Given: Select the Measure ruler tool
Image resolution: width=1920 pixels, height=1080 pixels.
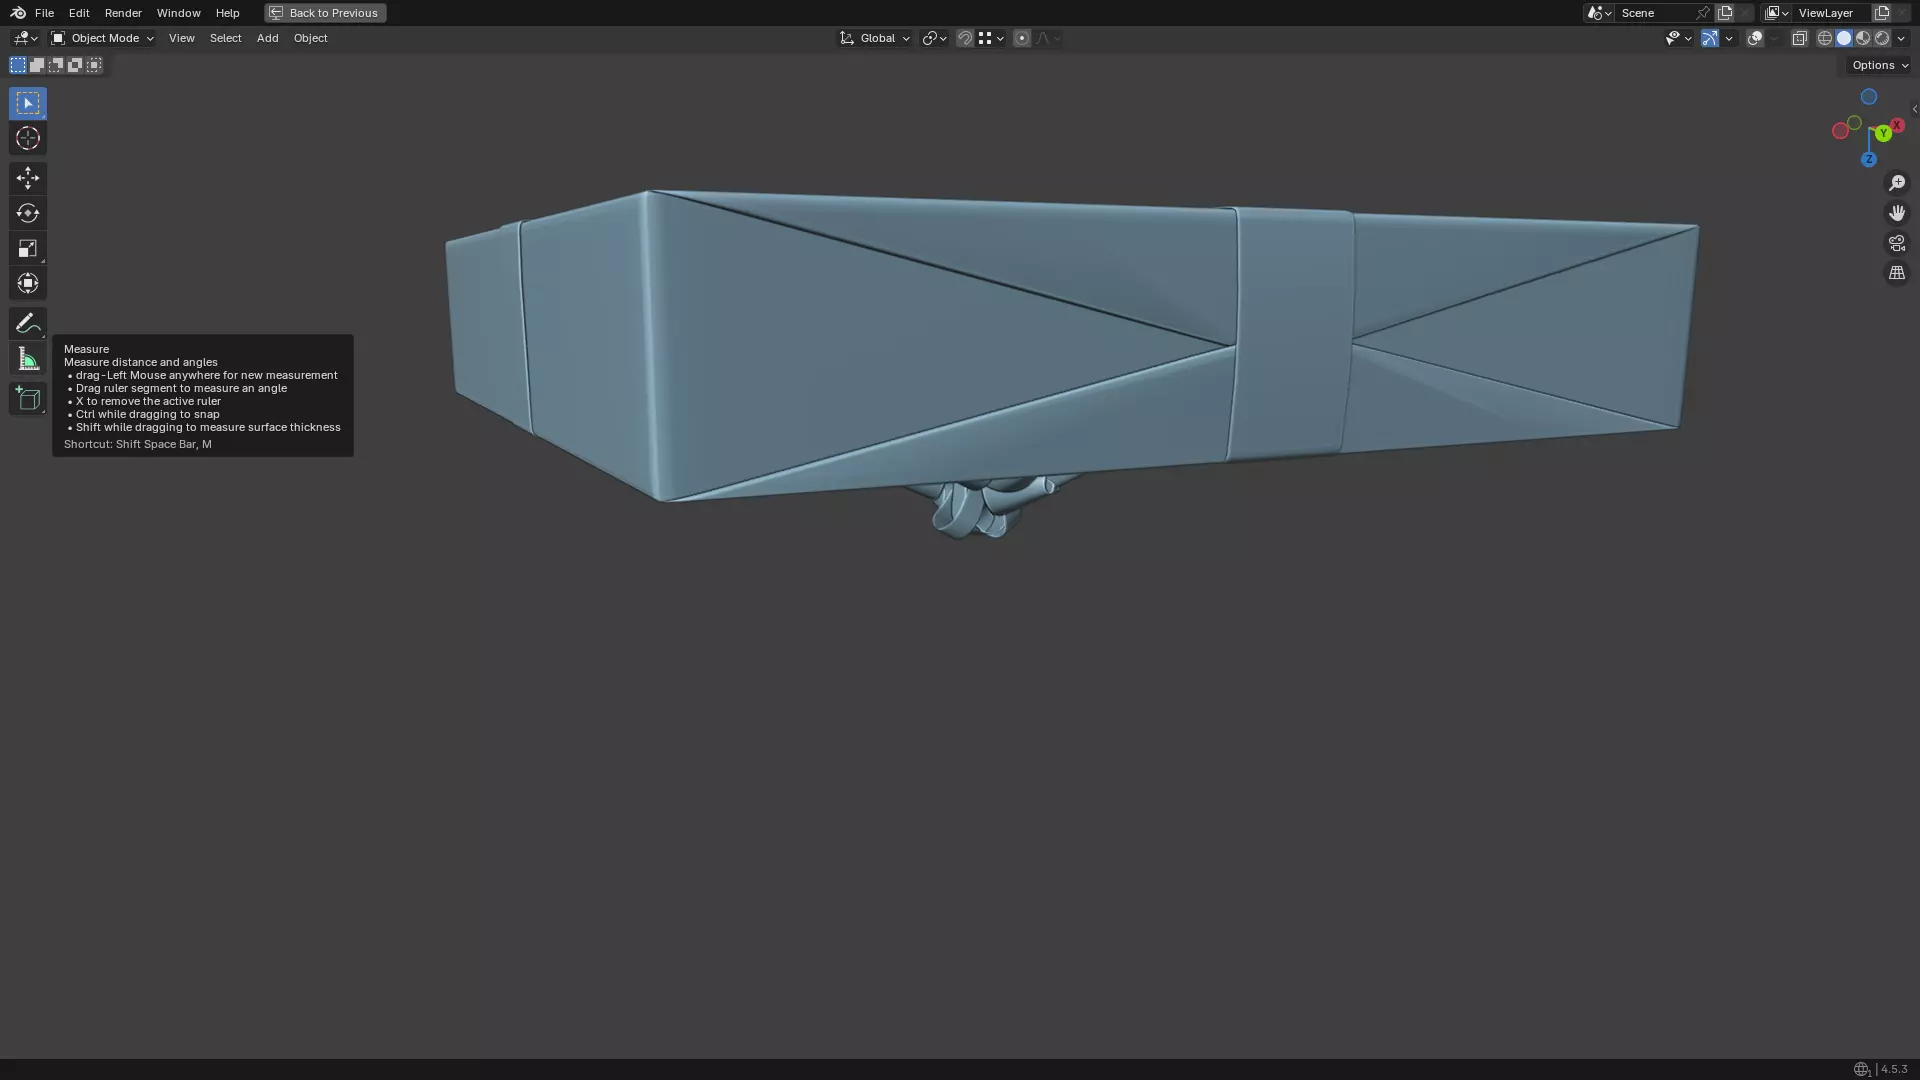Looking at the screenshot, I should (x=28, y=360).
